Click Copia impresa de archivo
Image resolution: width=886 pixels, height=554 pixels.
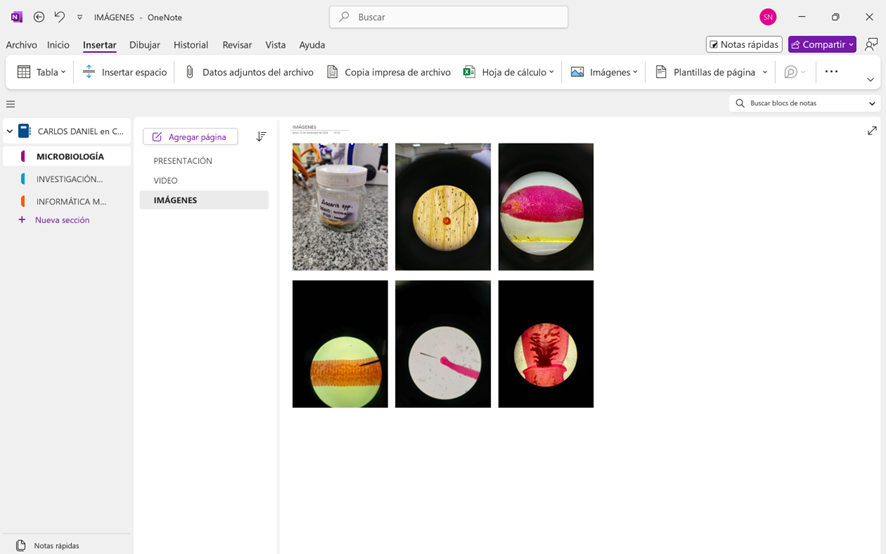click(x=389, y=72)
